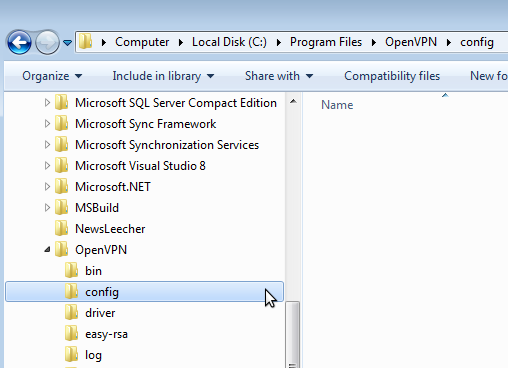Open the dropdown arrow before the config breadcrumb

(449, 42)
